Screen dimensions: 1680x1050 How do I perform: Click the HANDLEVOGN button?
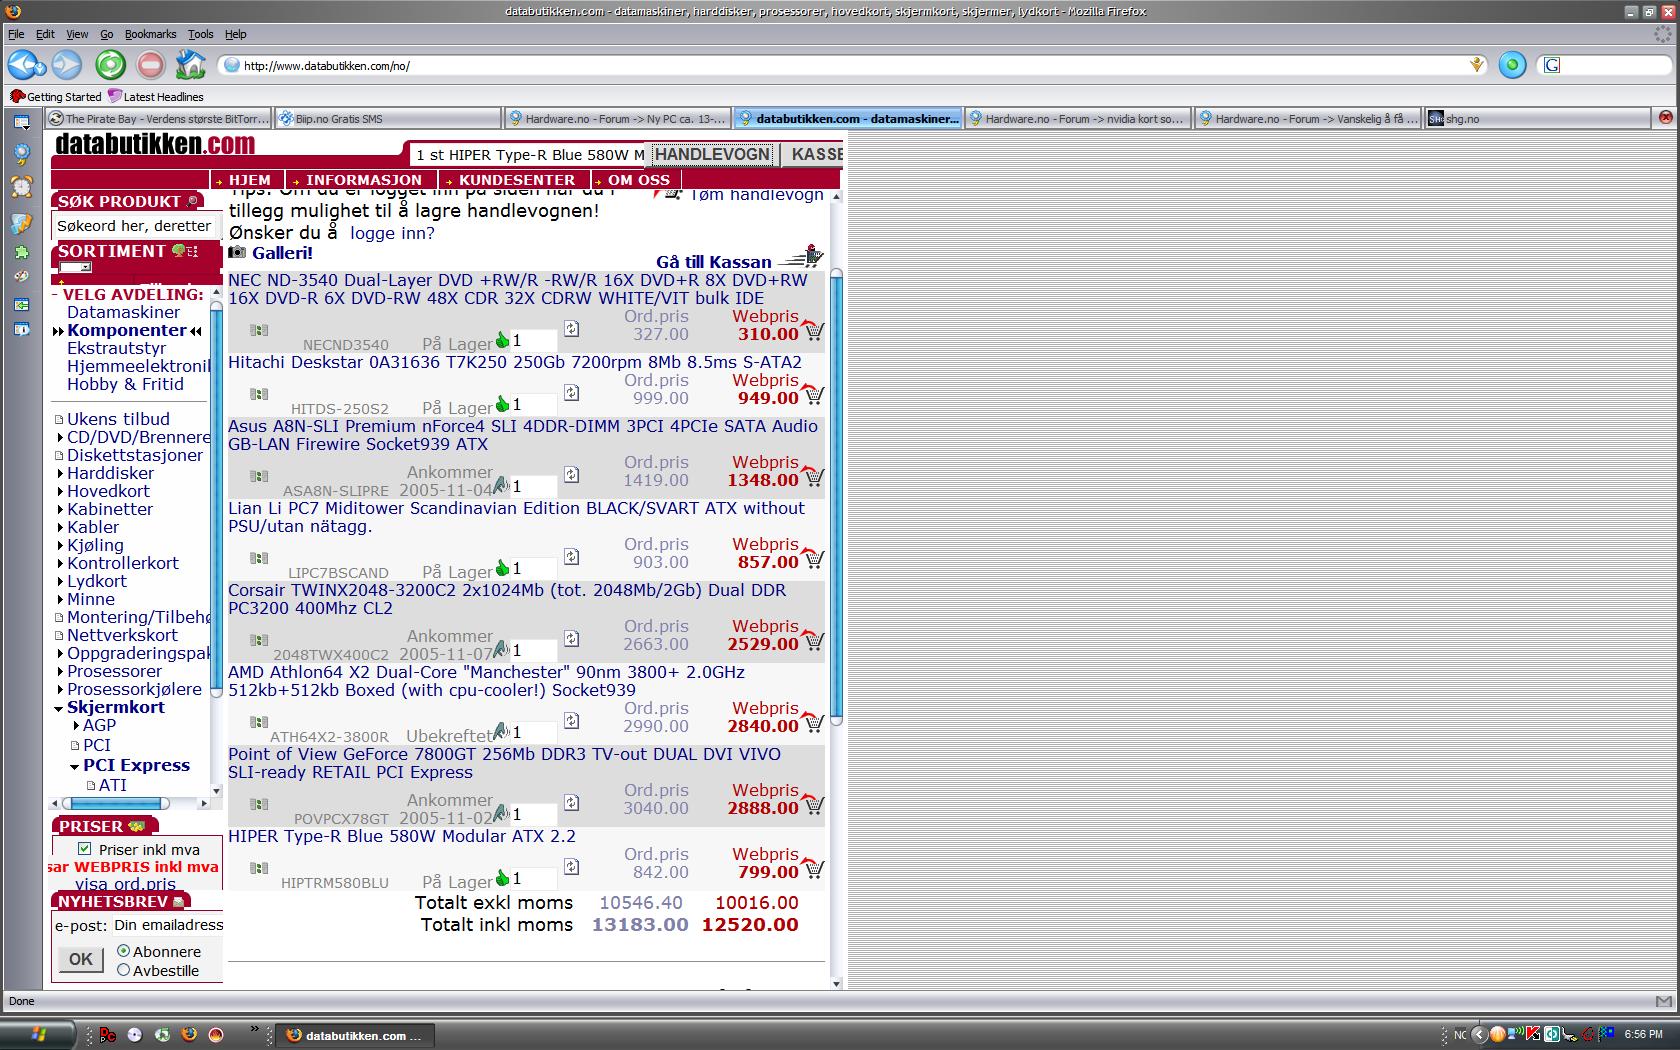712,154
